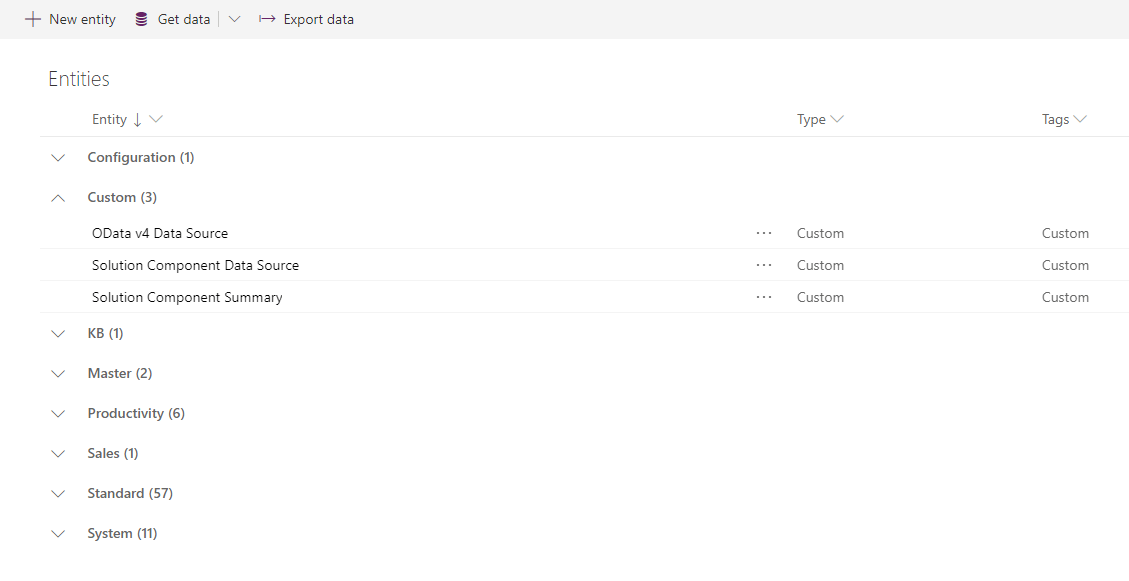Open the Solution Component Summary entity
This screenshot has height=581, width=1129.
click(187, 297)
